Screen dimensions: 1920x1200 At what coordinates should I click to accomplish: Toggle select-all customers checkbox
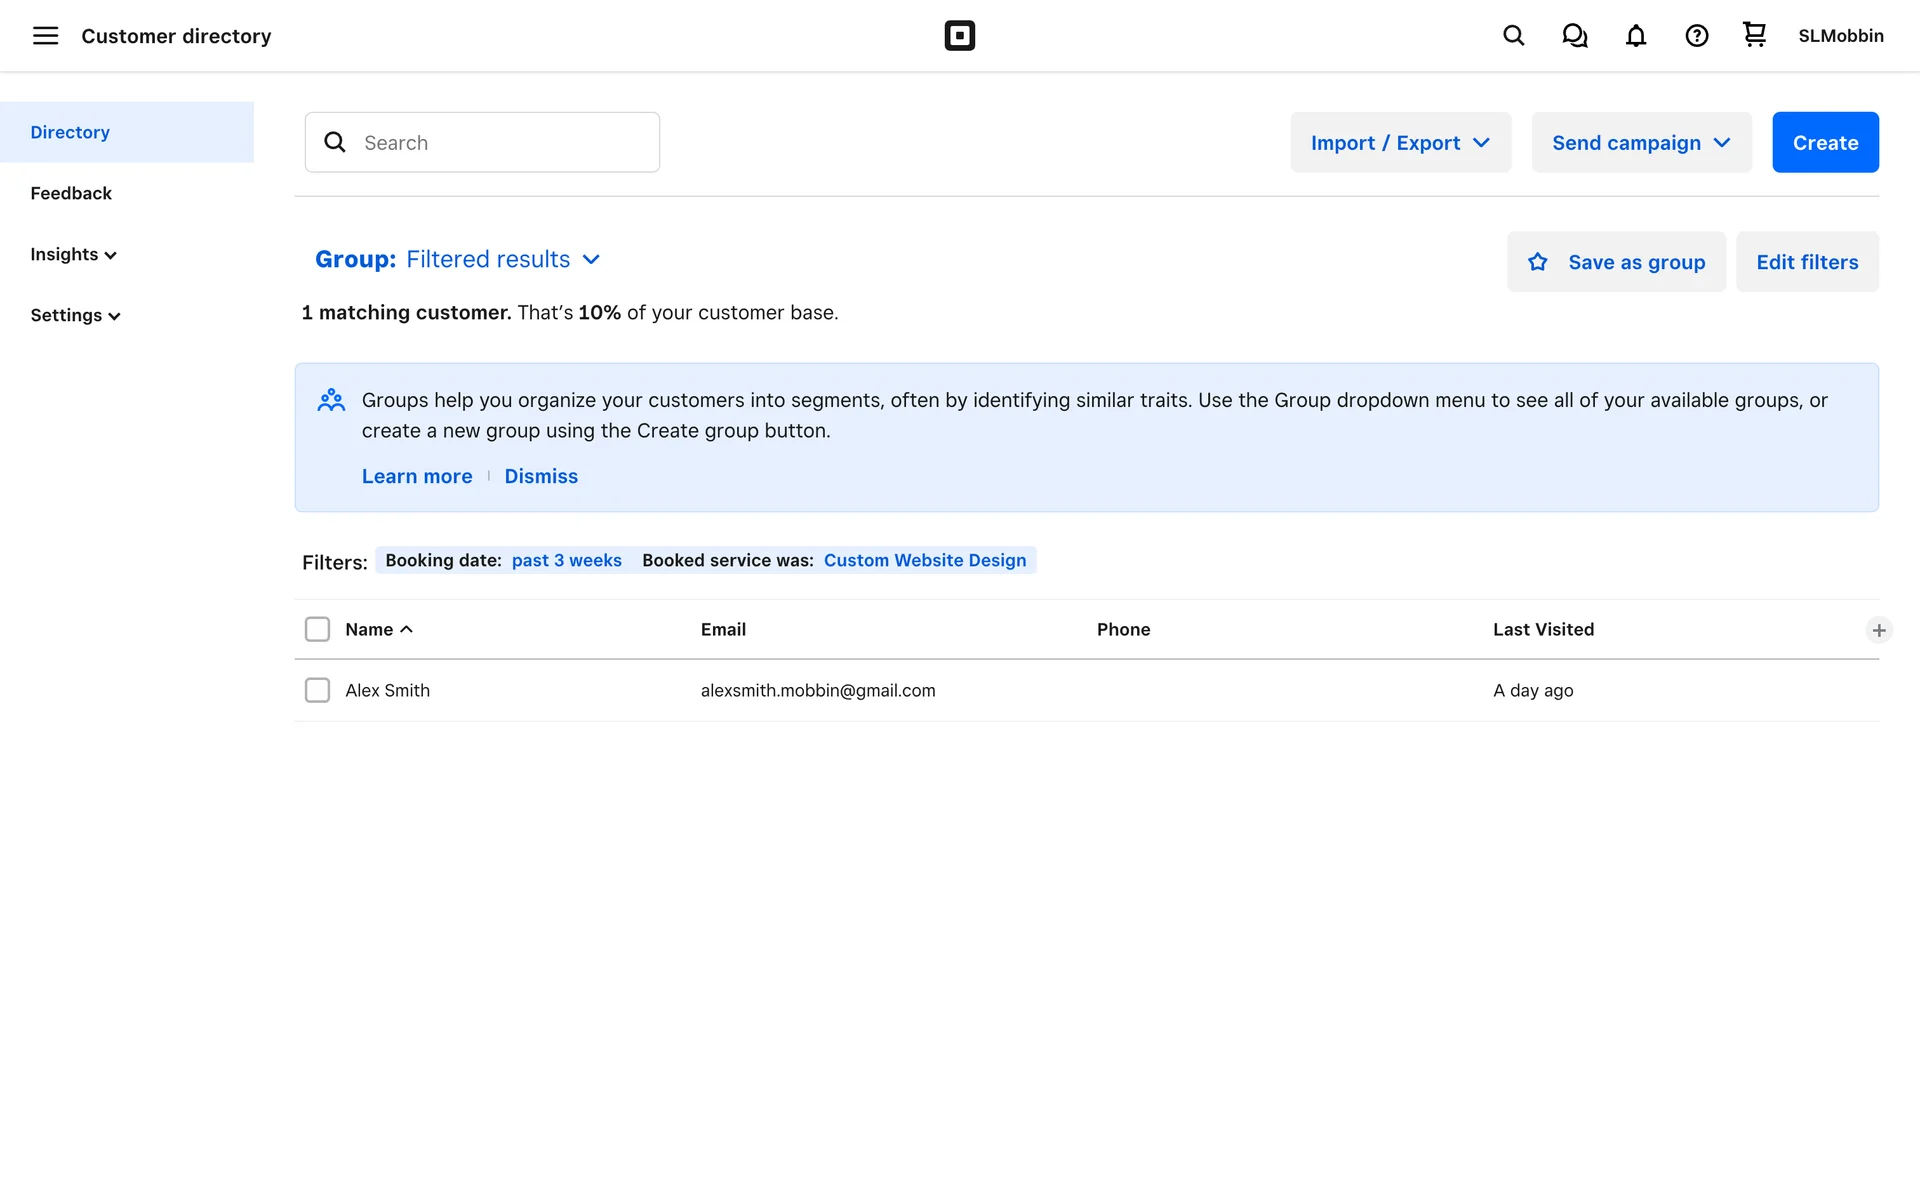point(317,629)
